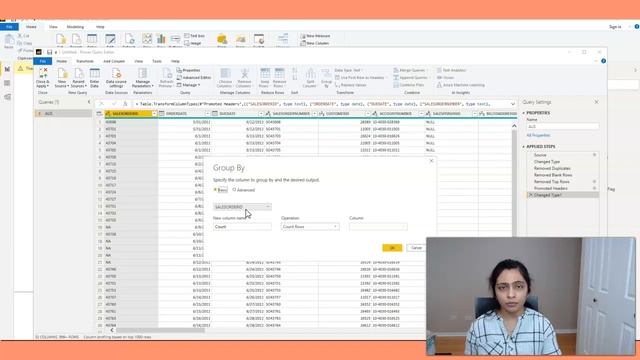Open Data source settings
Viewport: 640px width, 360px height.
(116, 78)
